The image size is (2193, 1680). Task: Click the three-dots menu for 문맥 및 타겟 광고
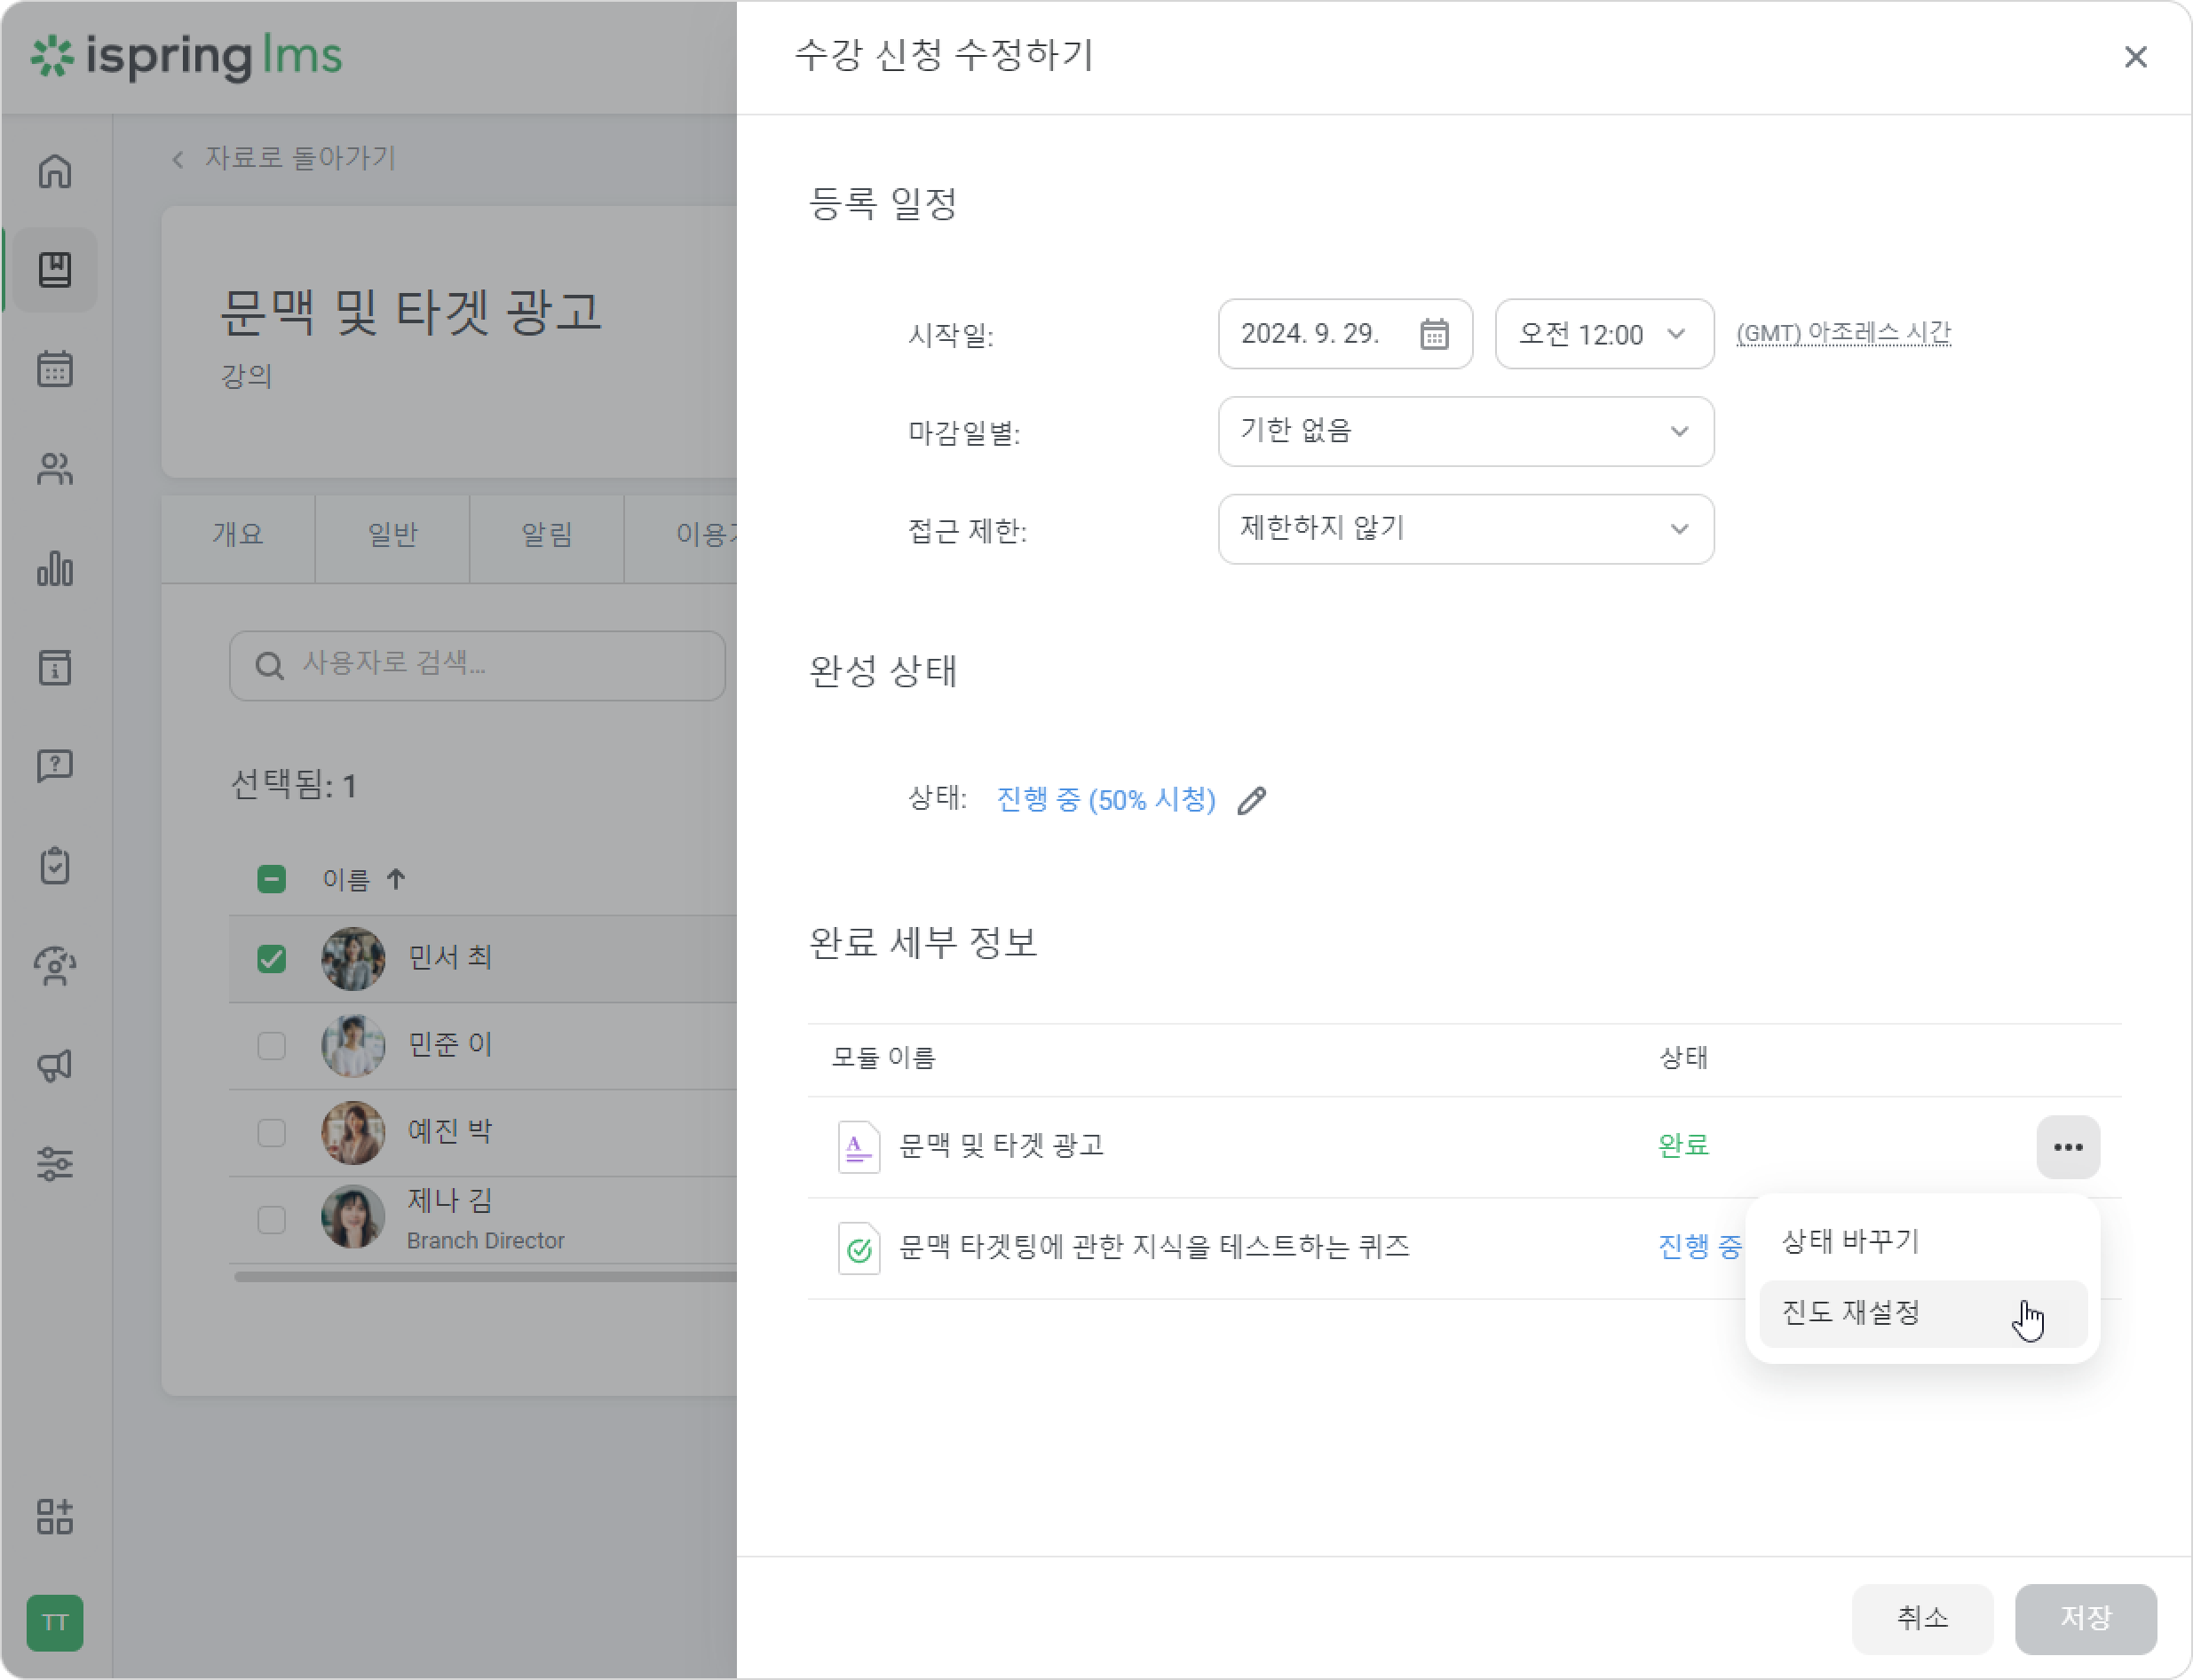pos(2067,1147)
